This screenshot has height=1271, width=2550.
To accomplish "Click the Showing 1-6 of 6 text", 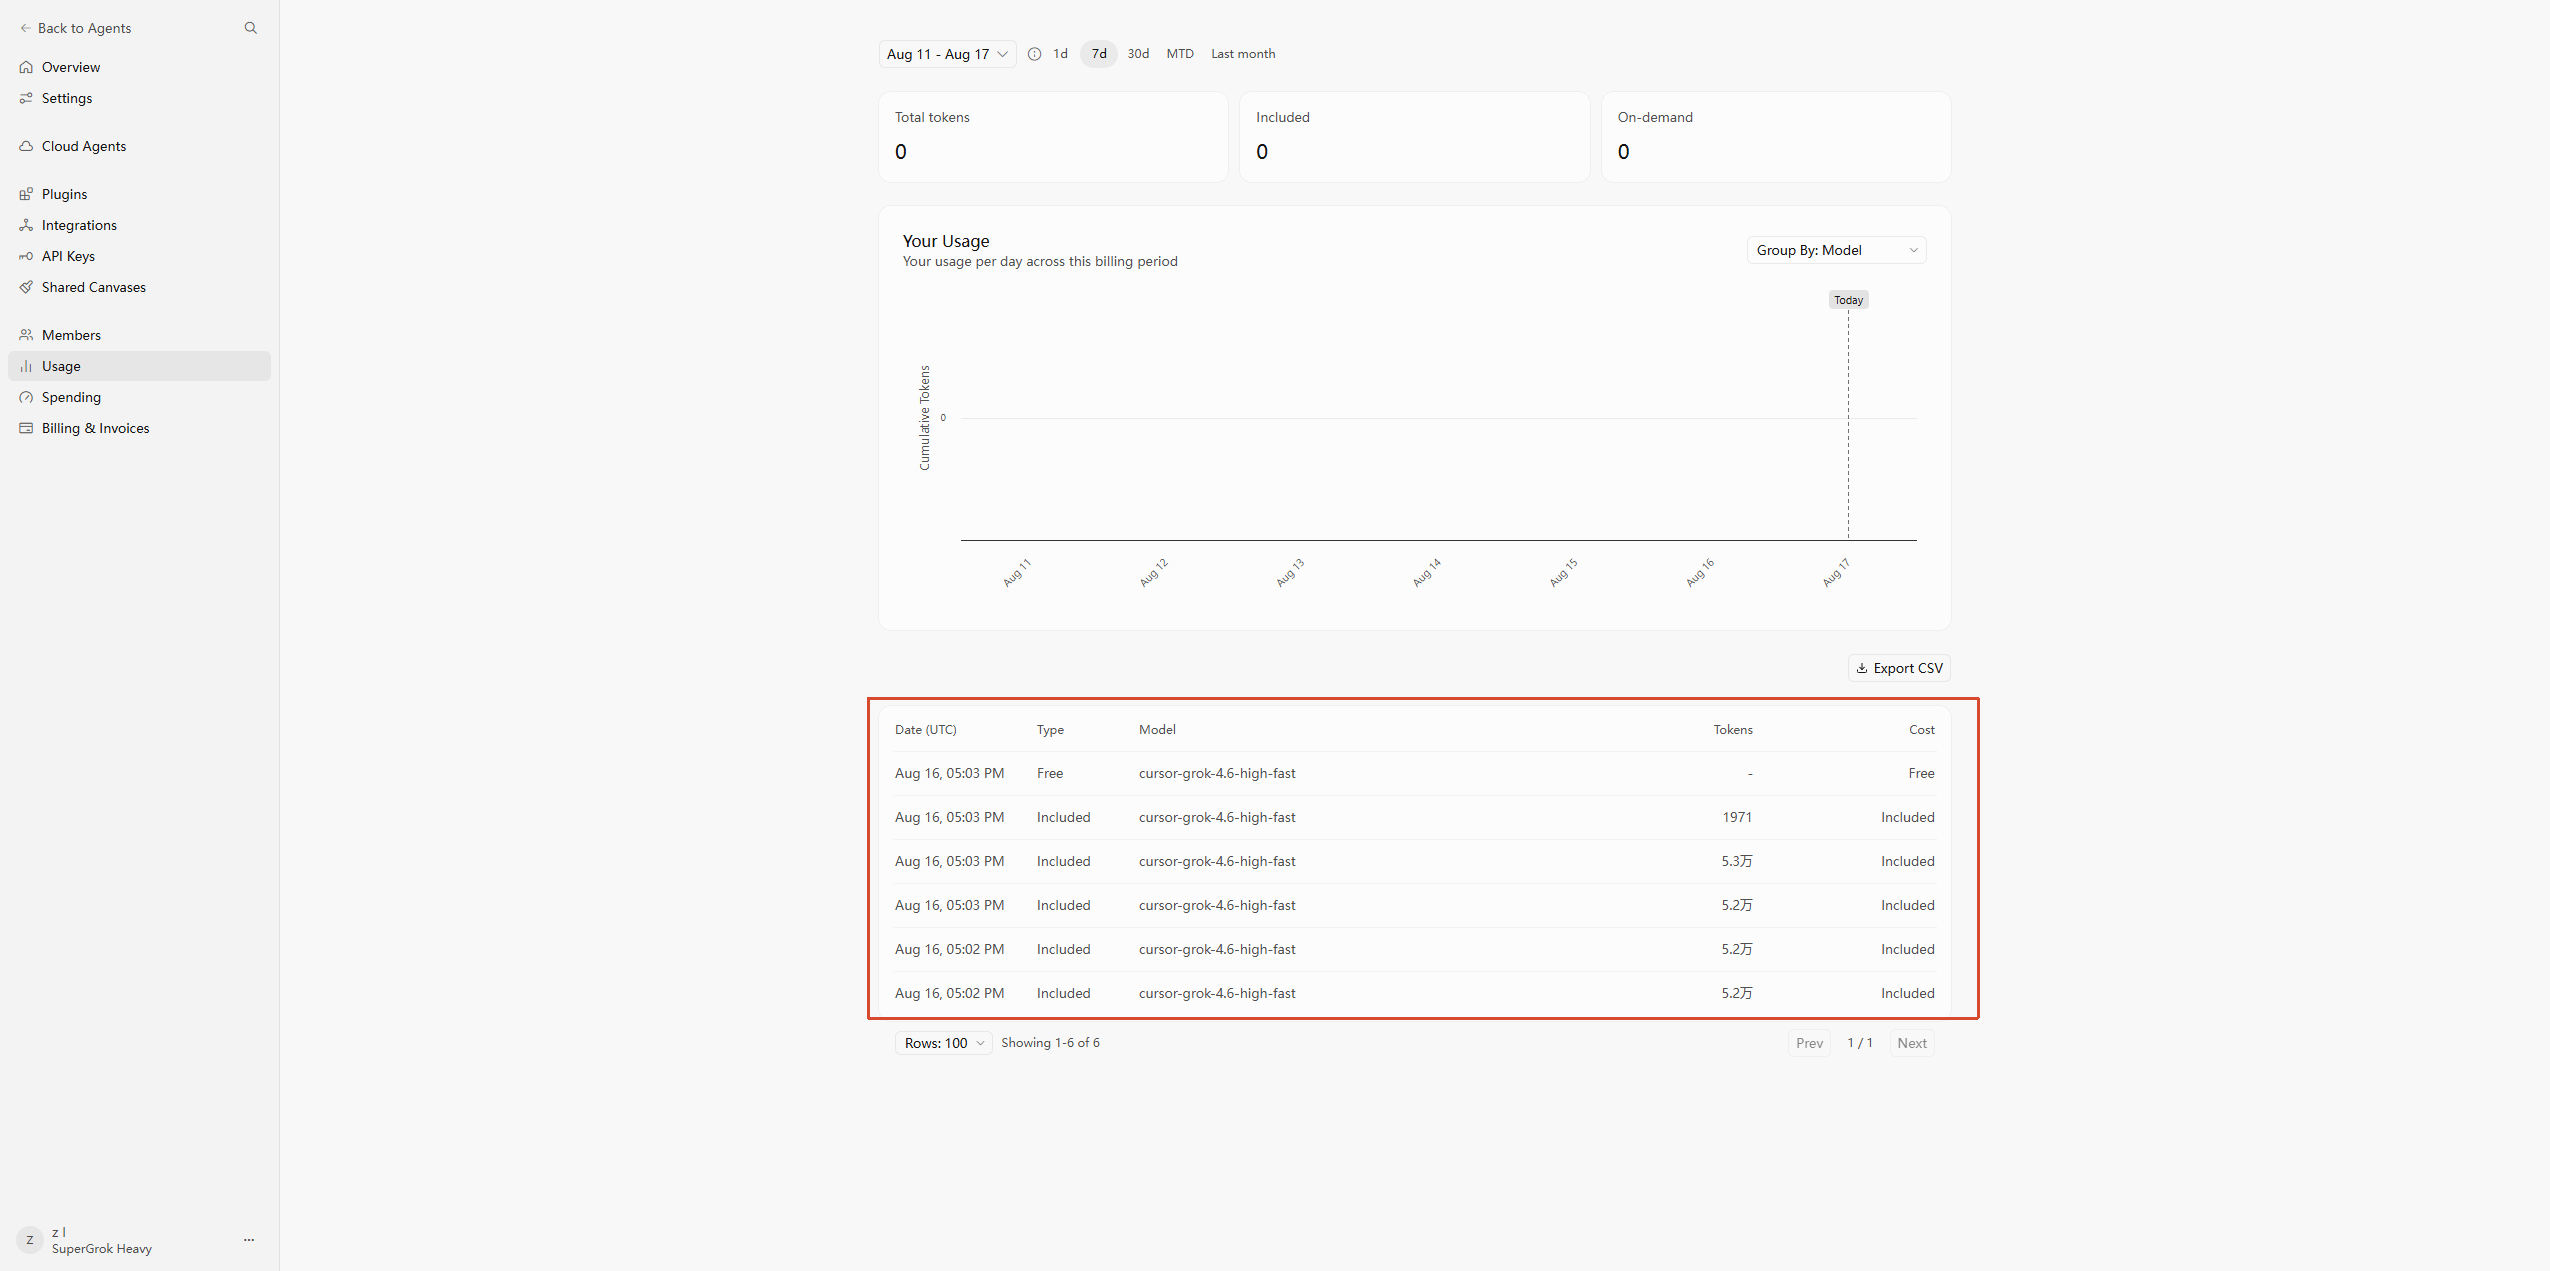I will (x=1050, y=1043).
